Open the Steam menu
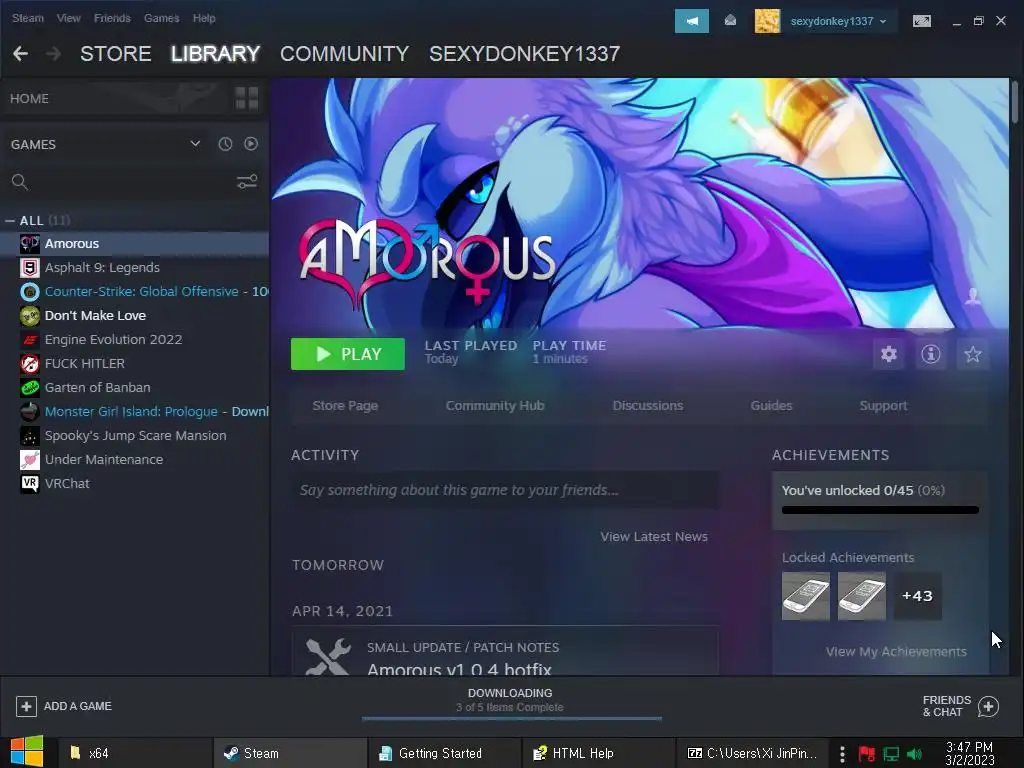Image resolution: width=1024 pixels, height=768 pixels. pos(27,18)
